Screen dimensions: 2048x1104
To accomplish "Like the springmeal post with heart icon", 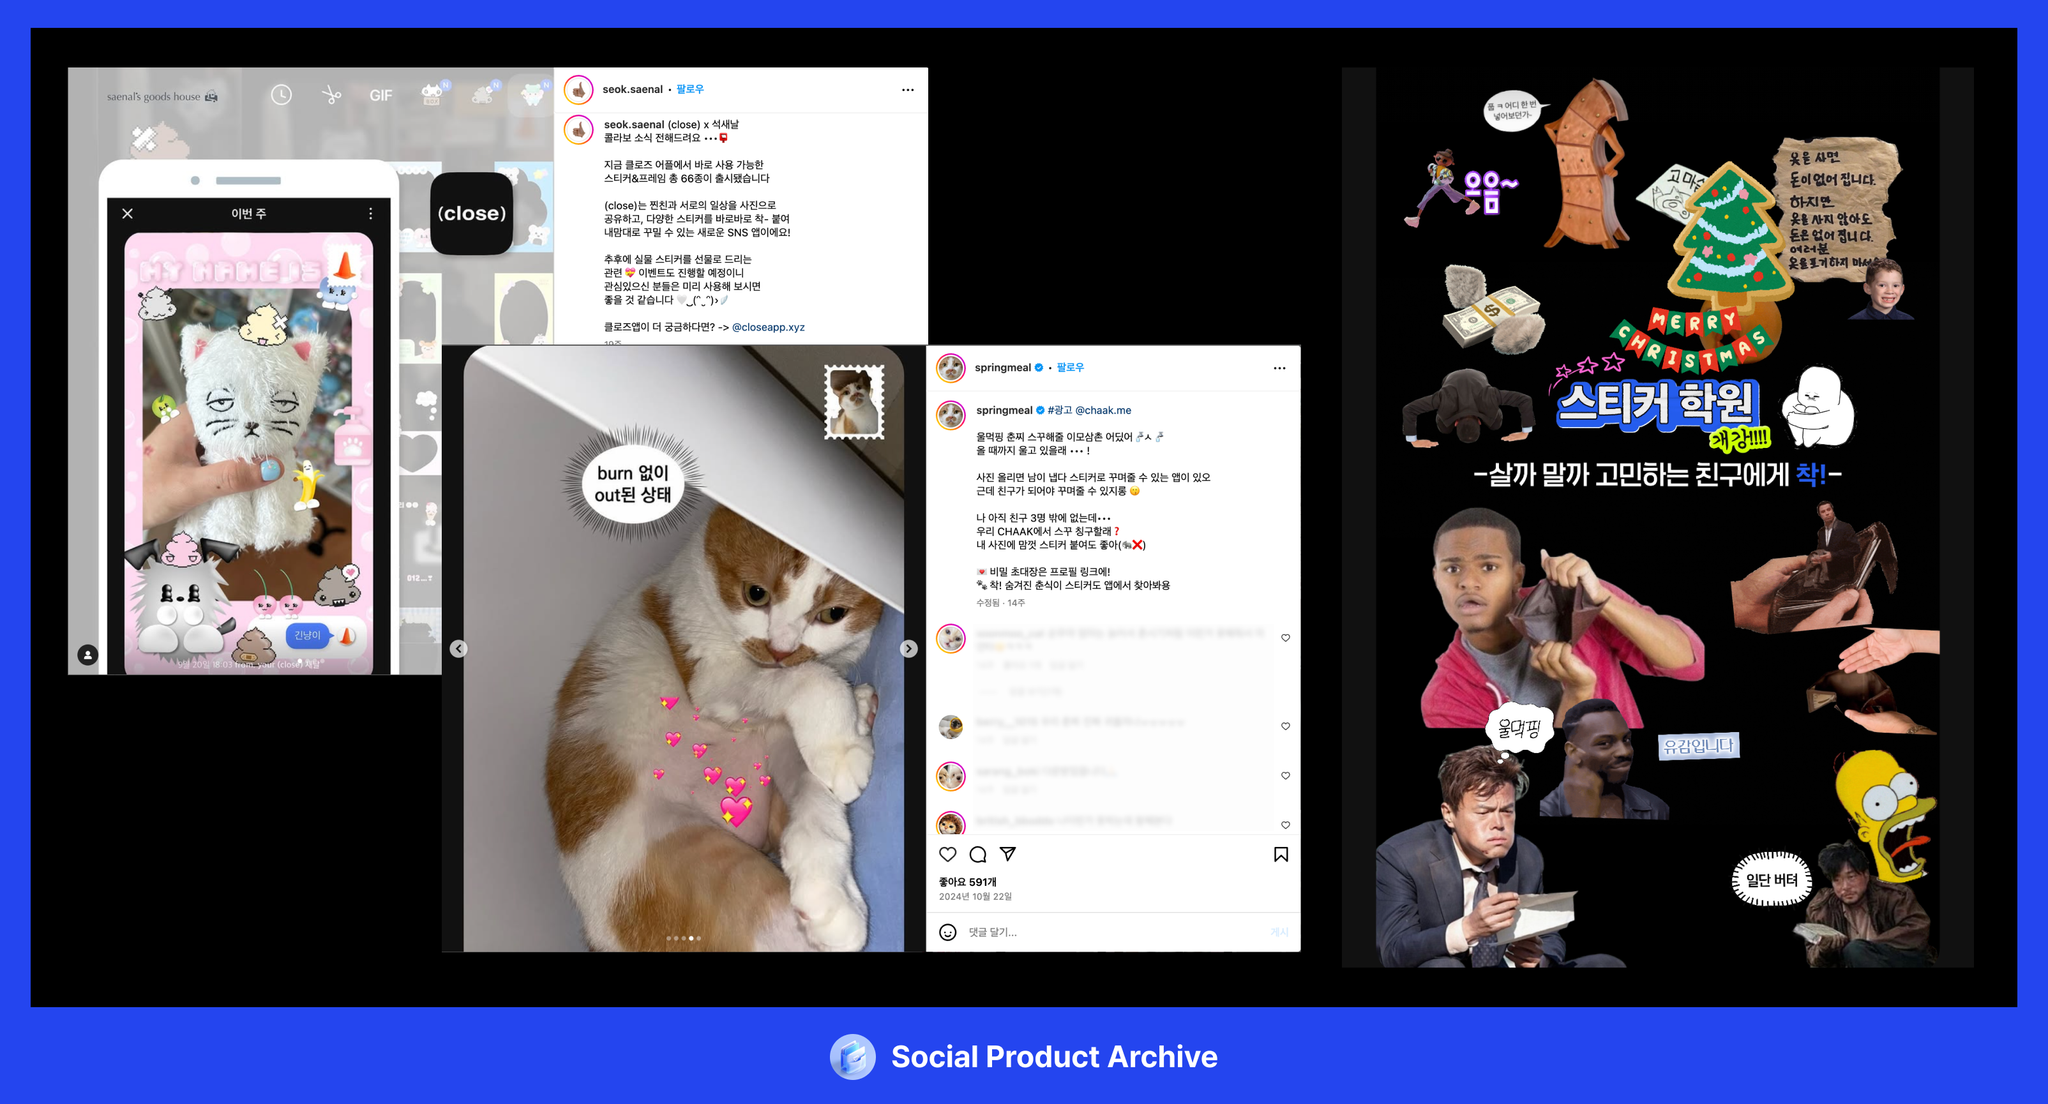I will coord(948,854).
